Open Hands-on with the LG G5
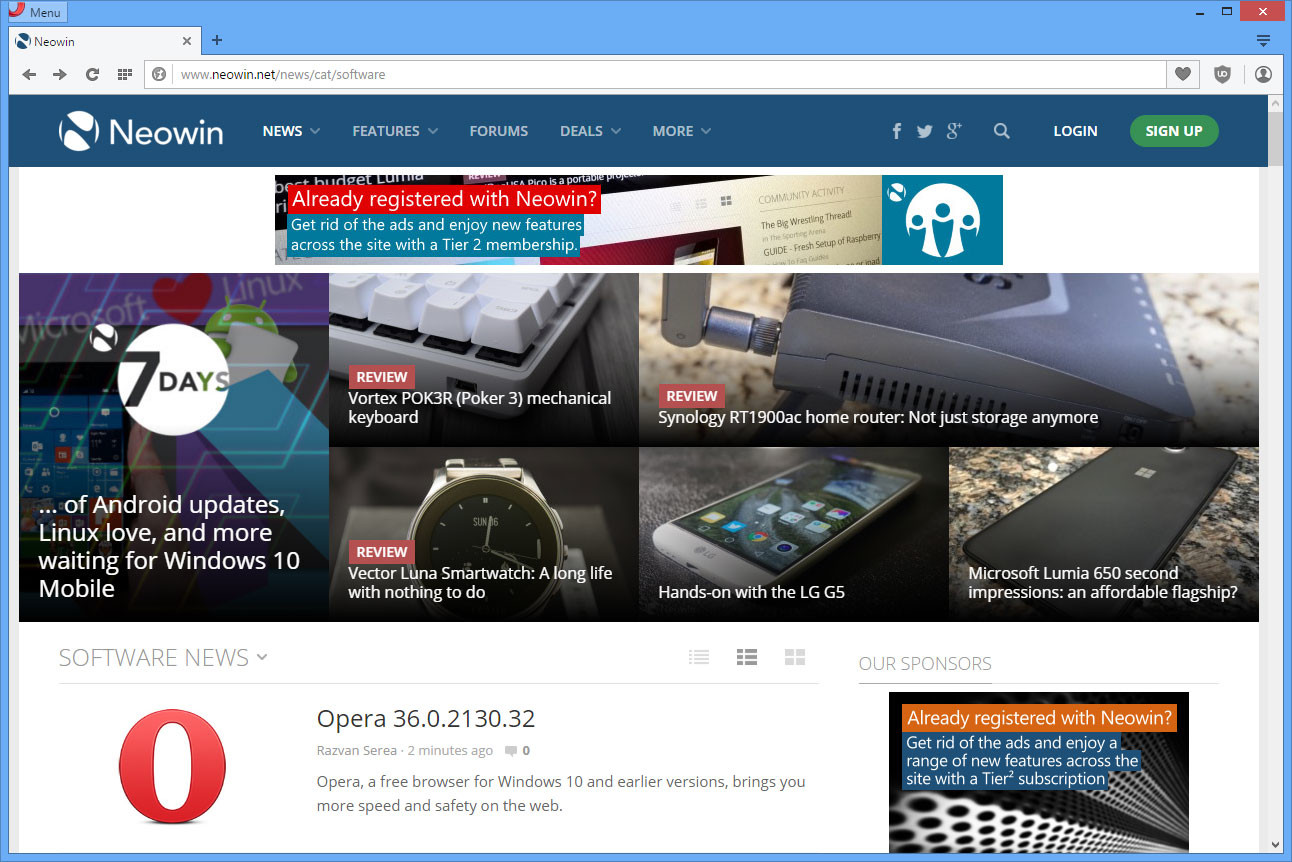The height and width of the screenshot is (862, 1292). (793, 534)
